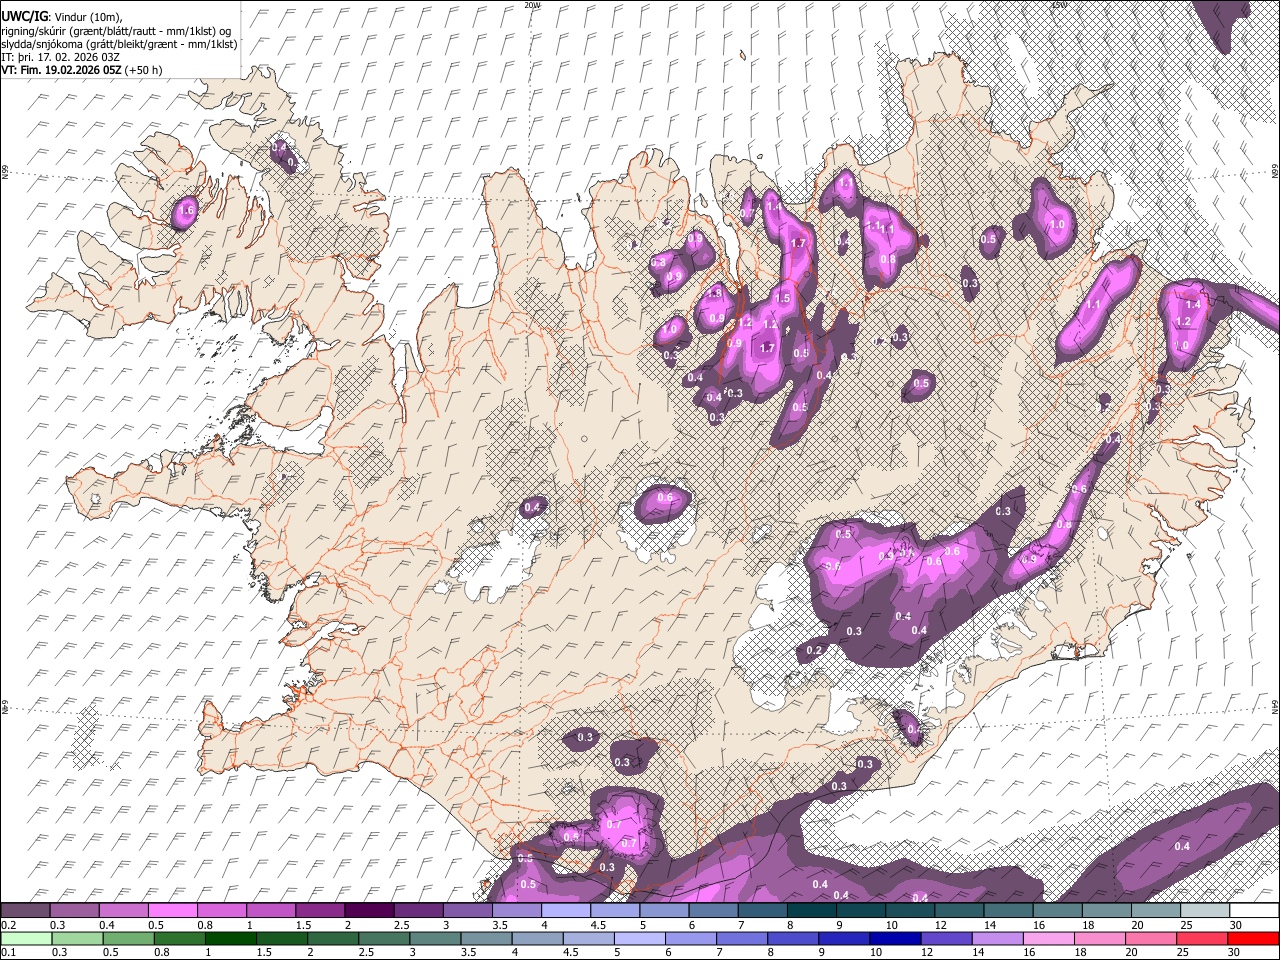
Task: Click the '1.6' snowfall value in the Westfjords
Action: (185, 211)
